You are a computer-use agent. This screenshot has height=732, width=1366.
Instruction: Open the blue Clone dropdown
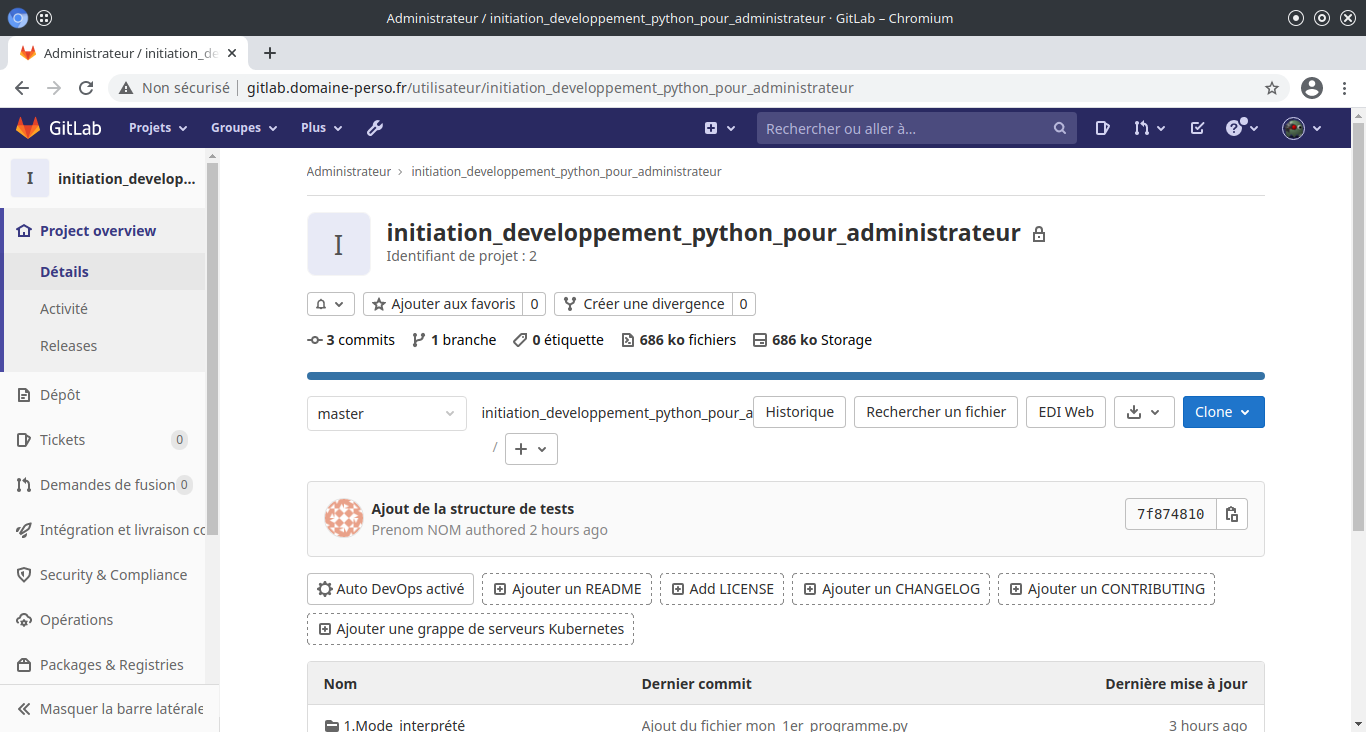click(x=1223, y=412)
